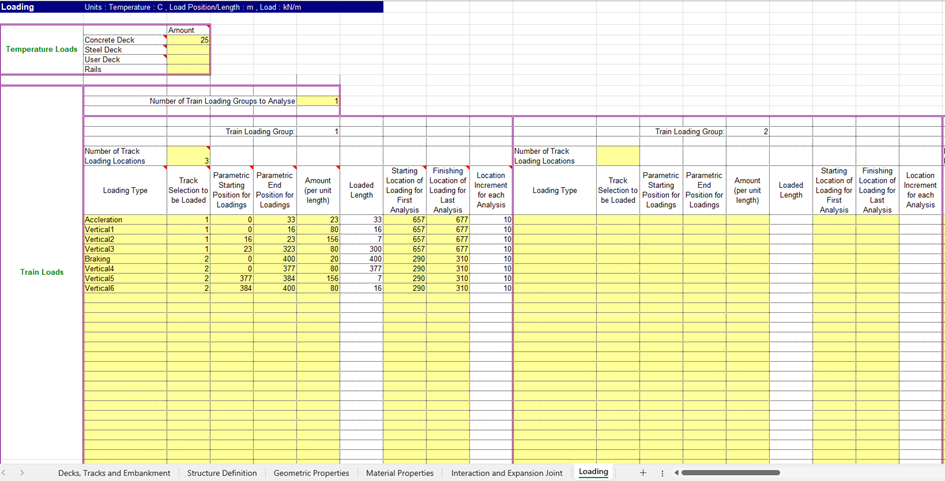Click the 'Vertical3' loading type cell
This screenshot has width=945, height=481.
(125, 249)
